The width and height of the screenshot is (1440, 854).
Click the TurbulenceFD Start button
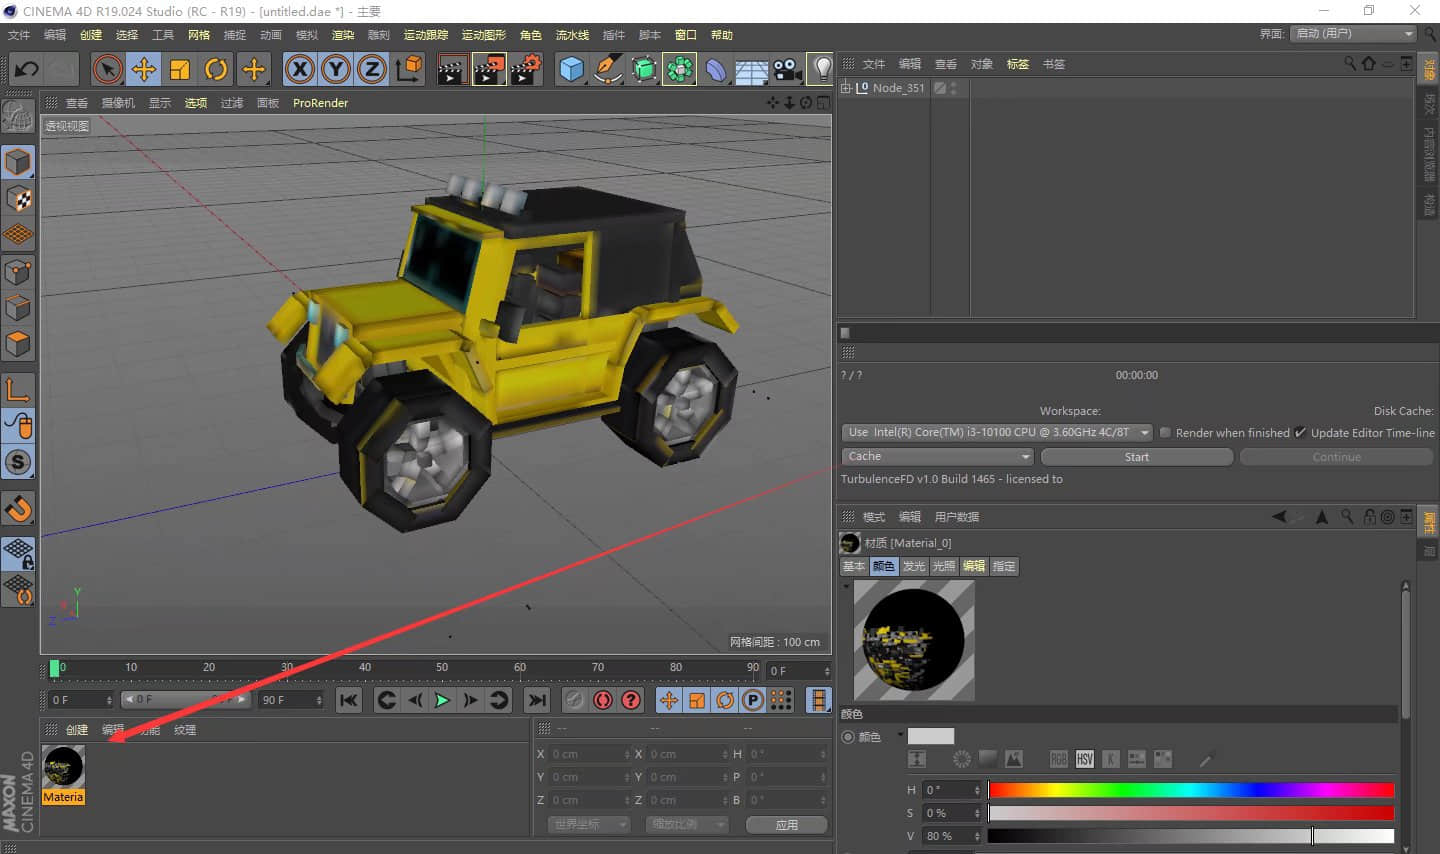point(1137,457)
